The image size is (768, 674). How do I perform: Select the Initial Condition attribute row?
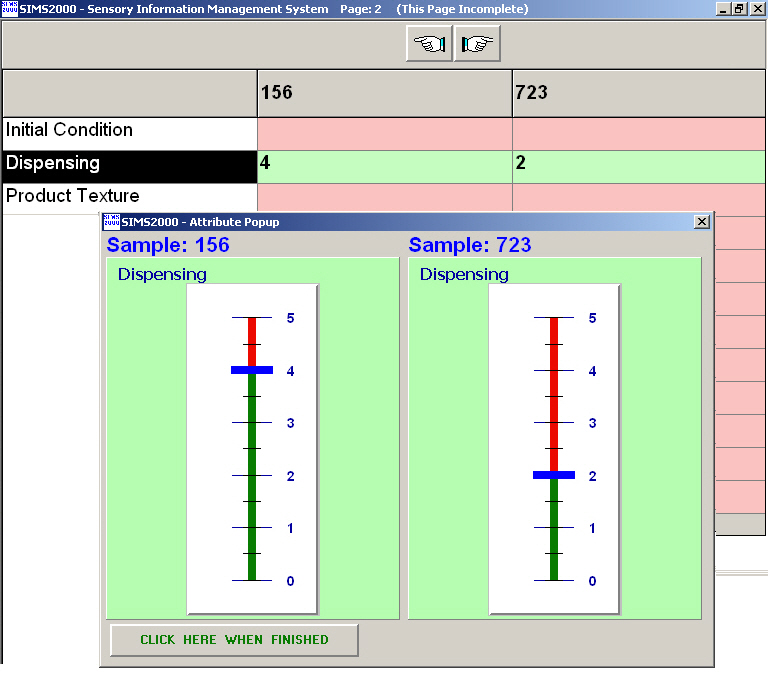point(129,131)
